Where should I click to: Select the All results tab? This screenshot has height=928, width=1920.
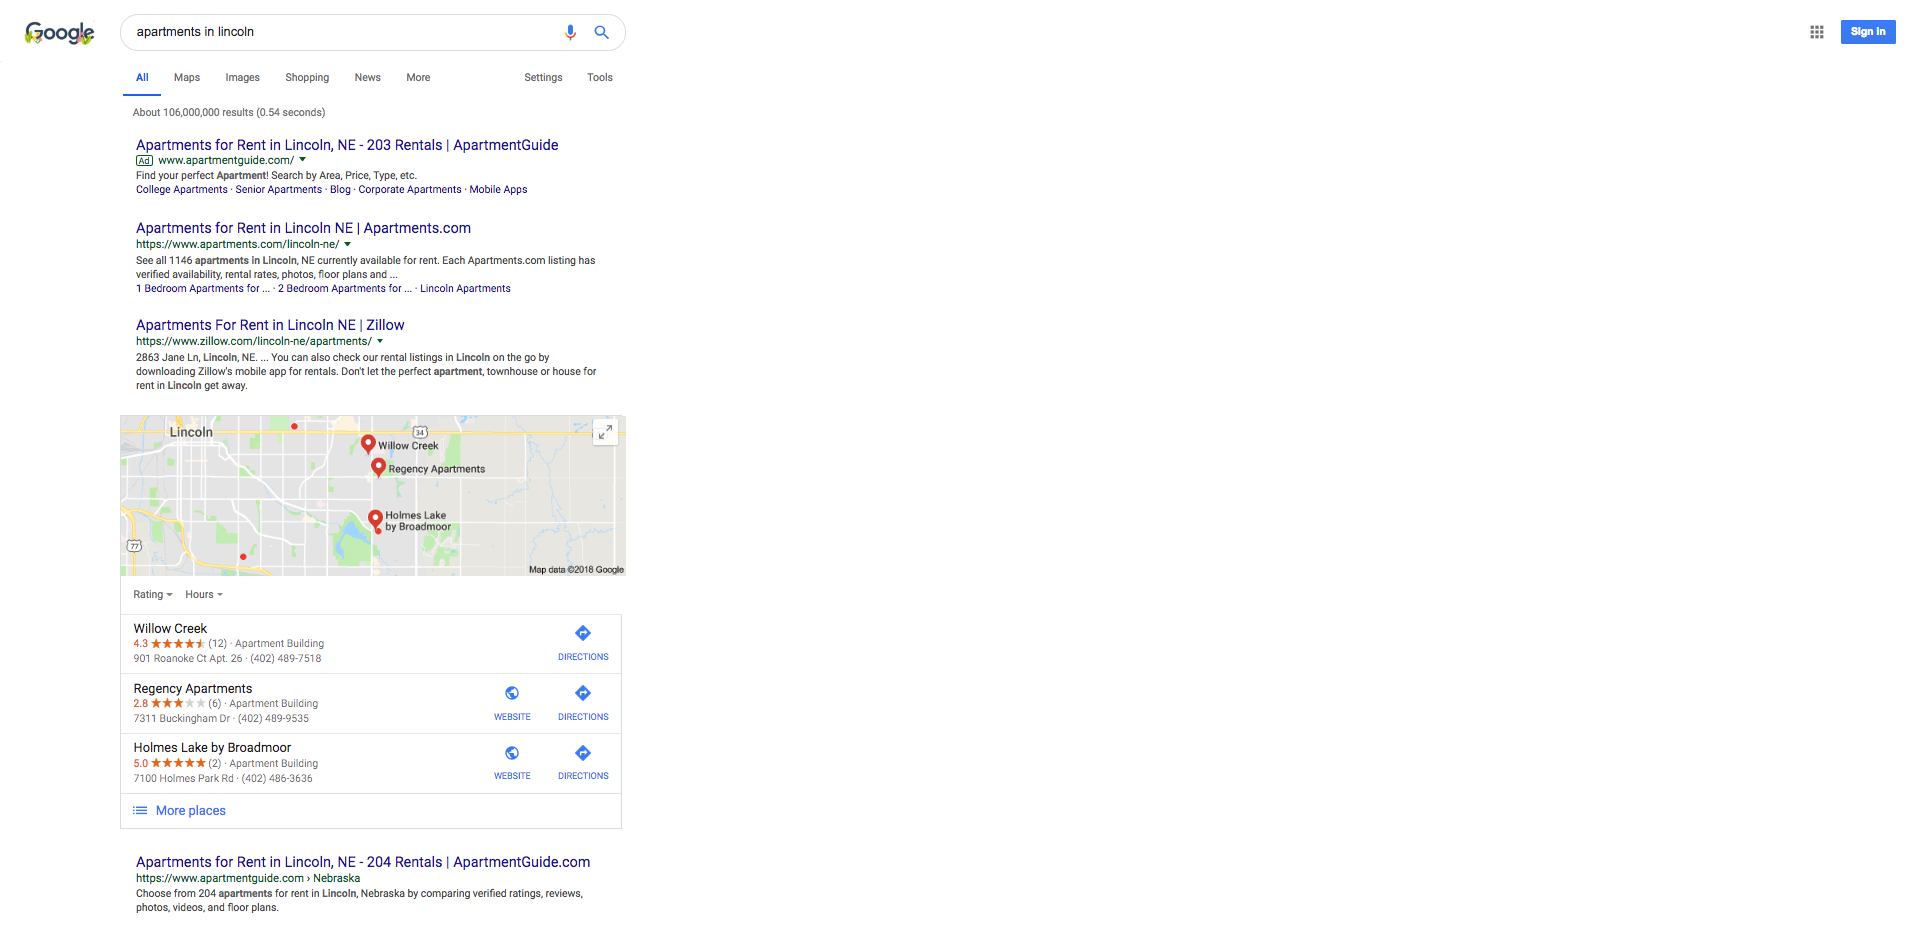click(142, 77)
